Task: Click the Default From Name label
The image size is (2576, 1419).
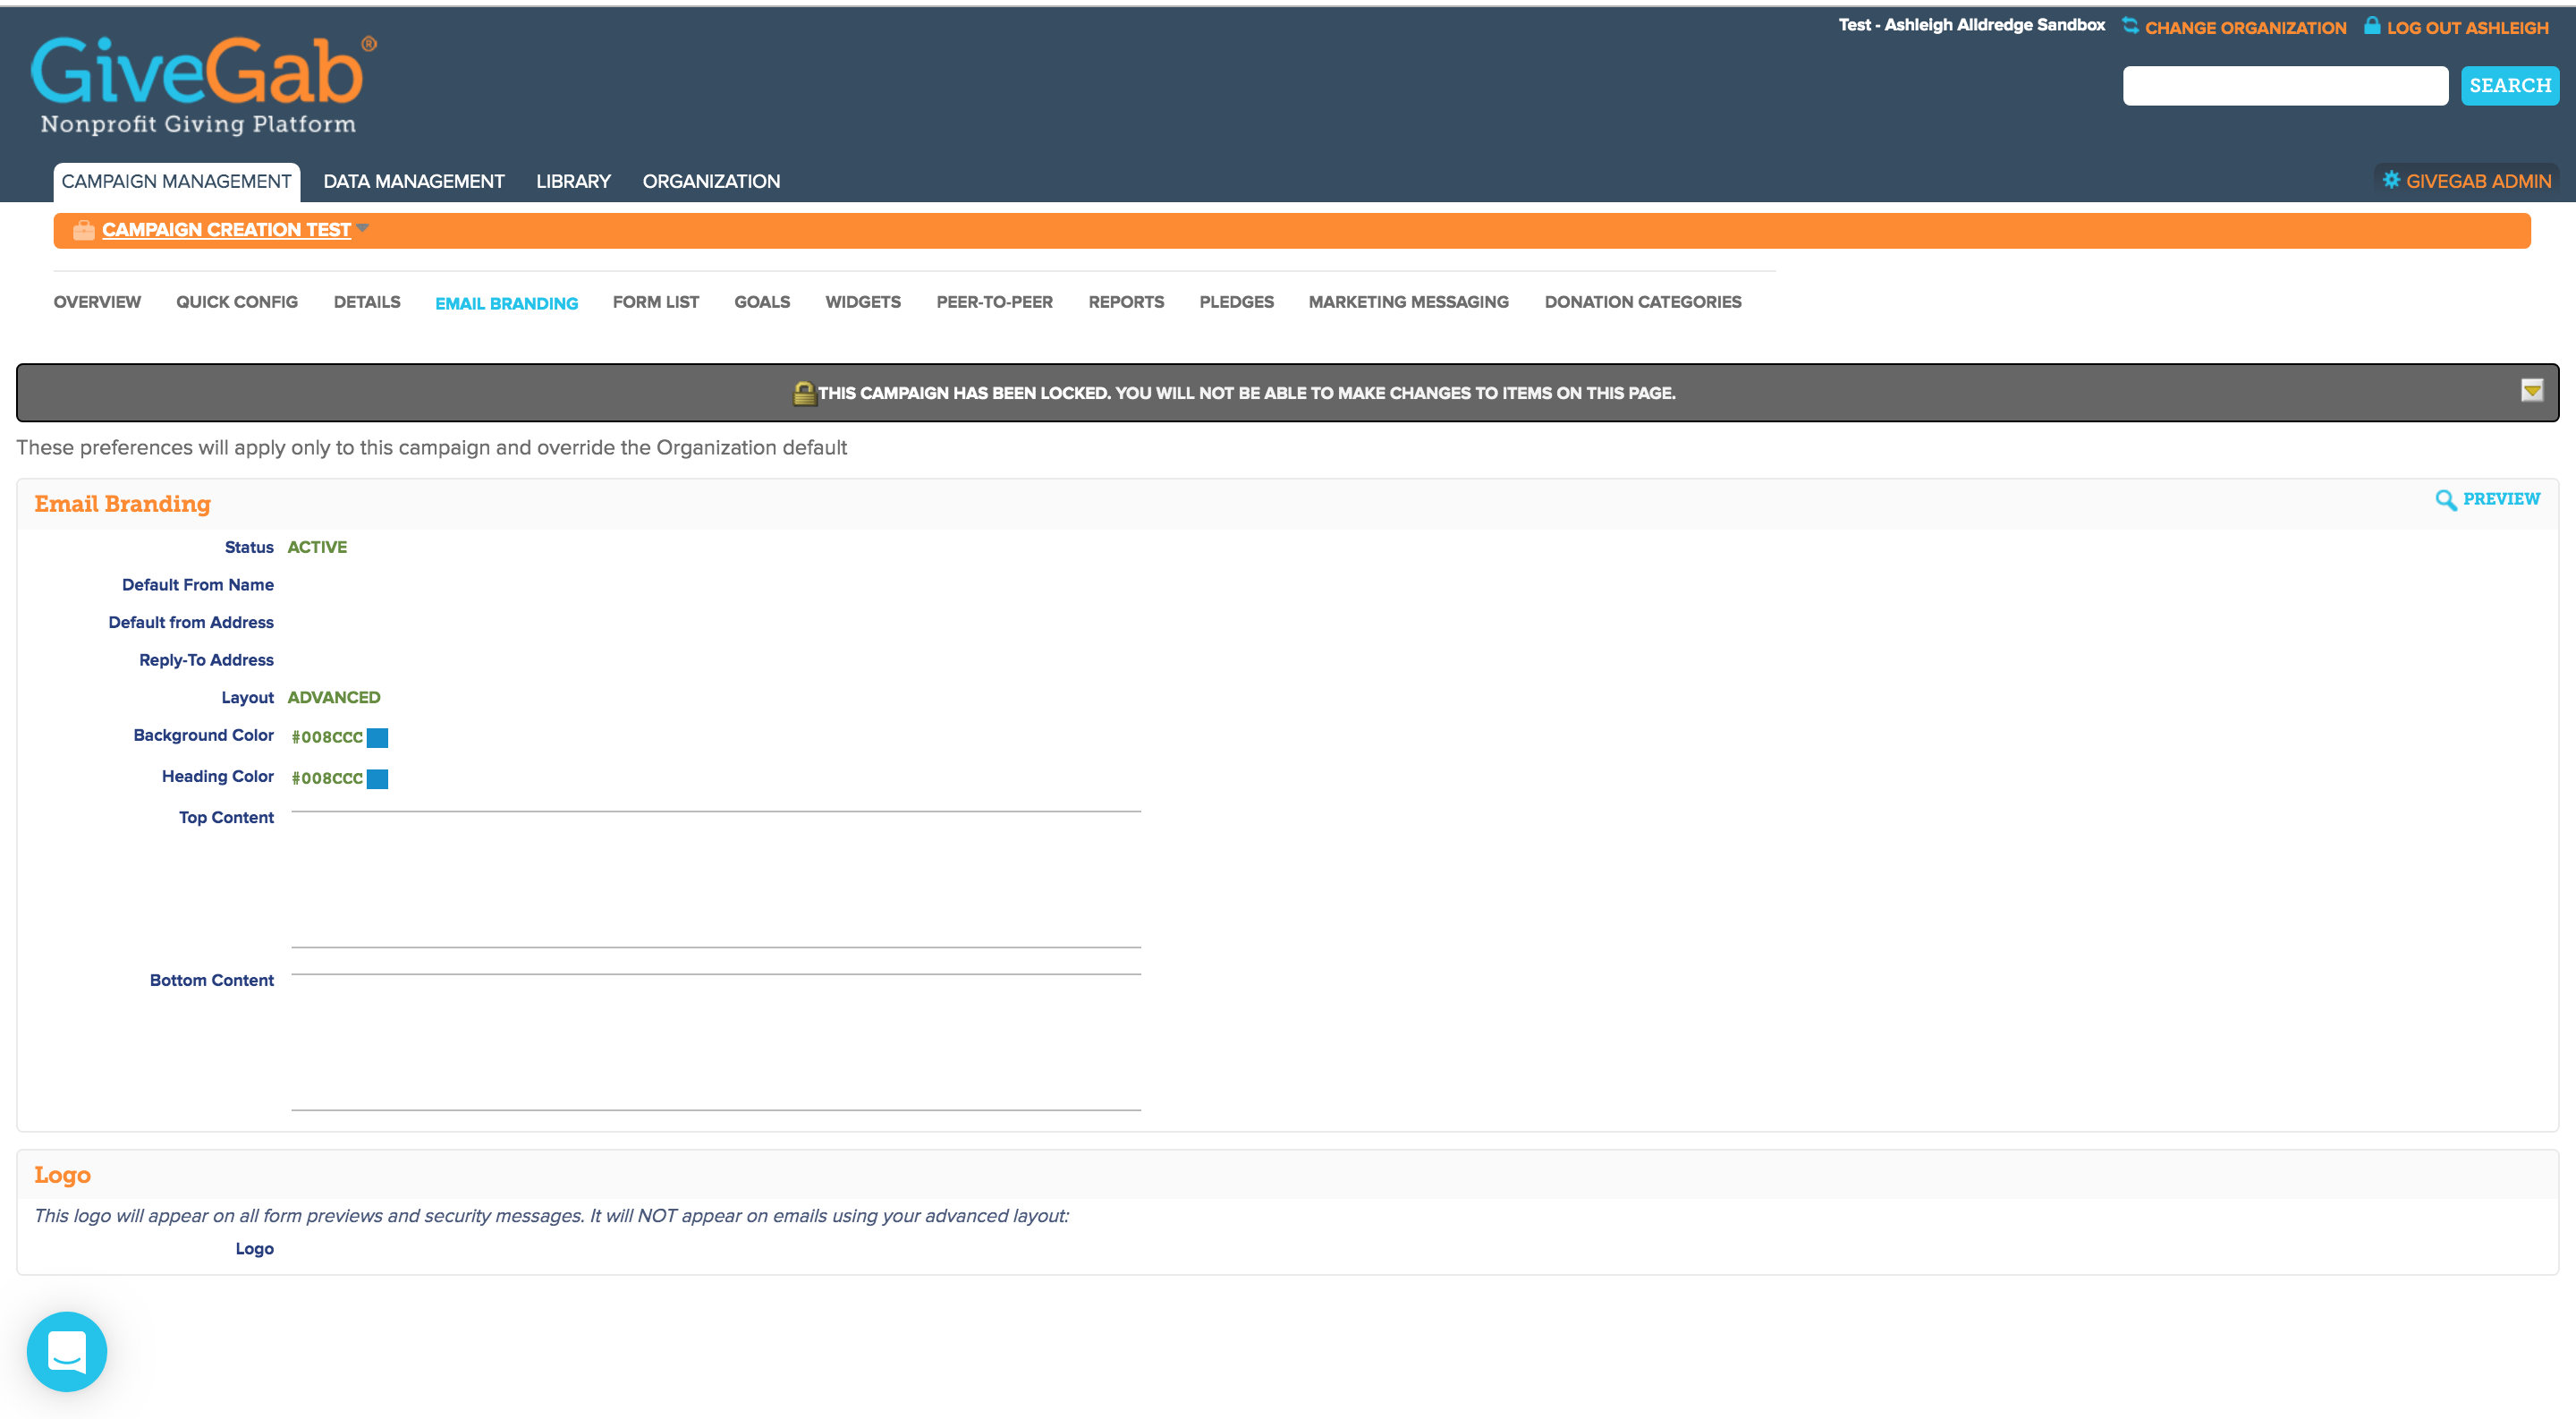Action: coord(198,585)
